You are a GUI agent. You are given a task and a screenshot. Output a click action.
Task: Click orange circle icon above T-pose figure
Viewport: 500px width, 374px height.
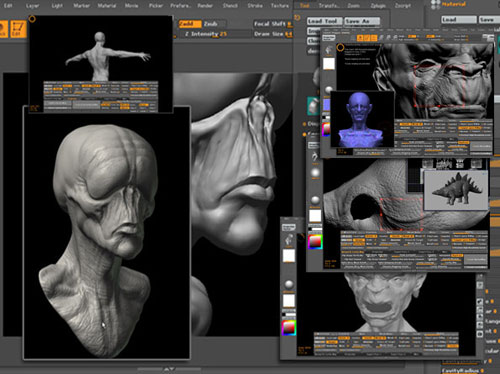coord(32,19)
